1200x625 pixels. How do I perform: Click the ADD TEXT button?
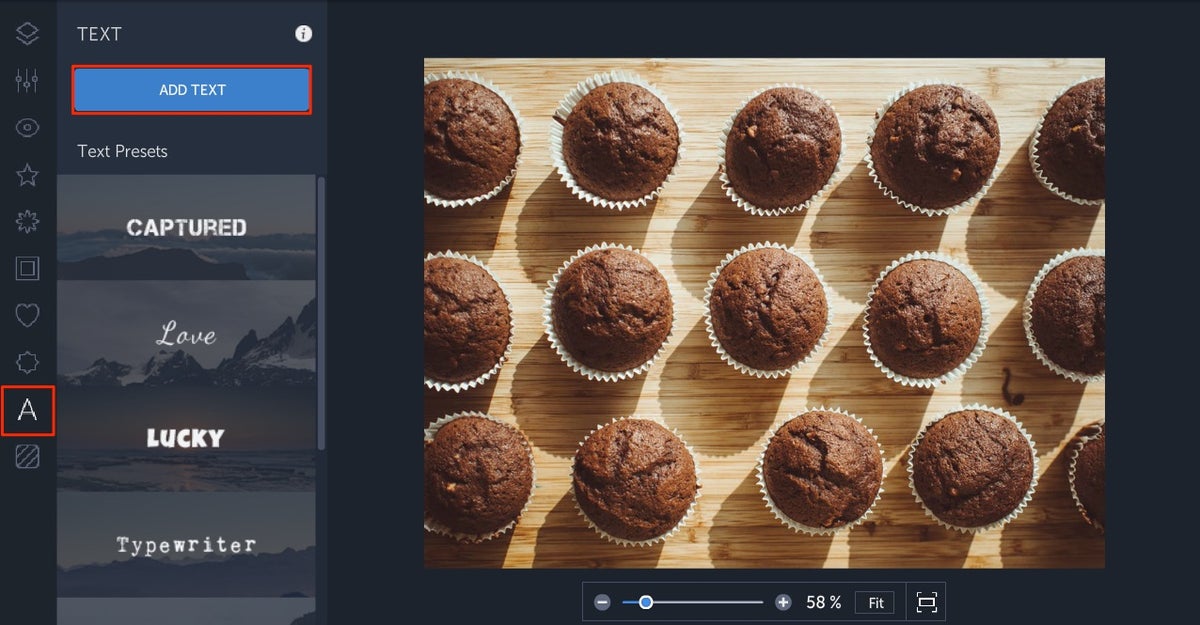(191, 89)
